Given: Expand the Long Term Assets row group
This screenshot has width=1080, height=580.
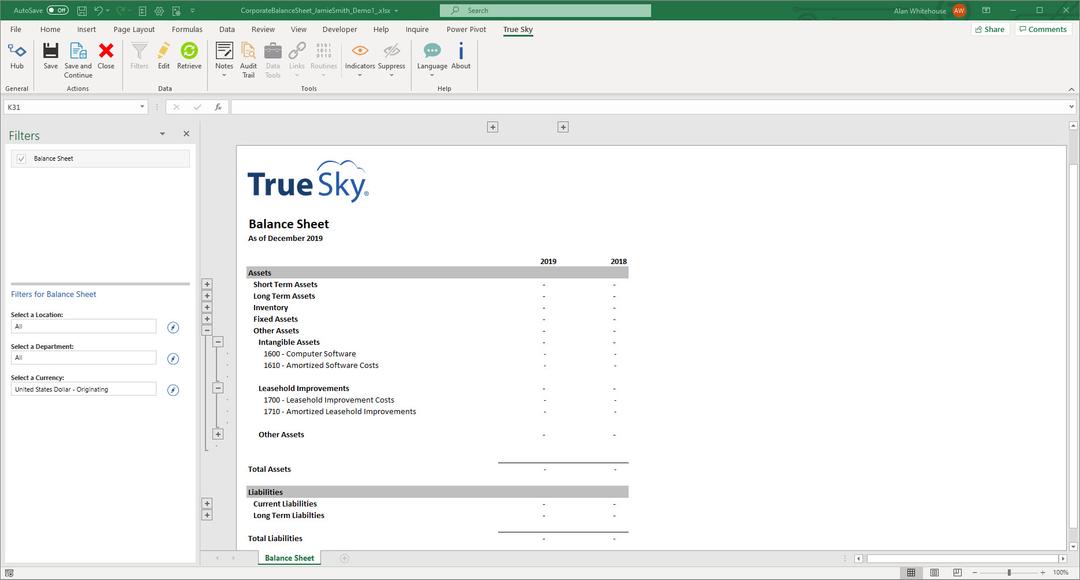Looking at the screenshot, I should click(x=207, y=296).
